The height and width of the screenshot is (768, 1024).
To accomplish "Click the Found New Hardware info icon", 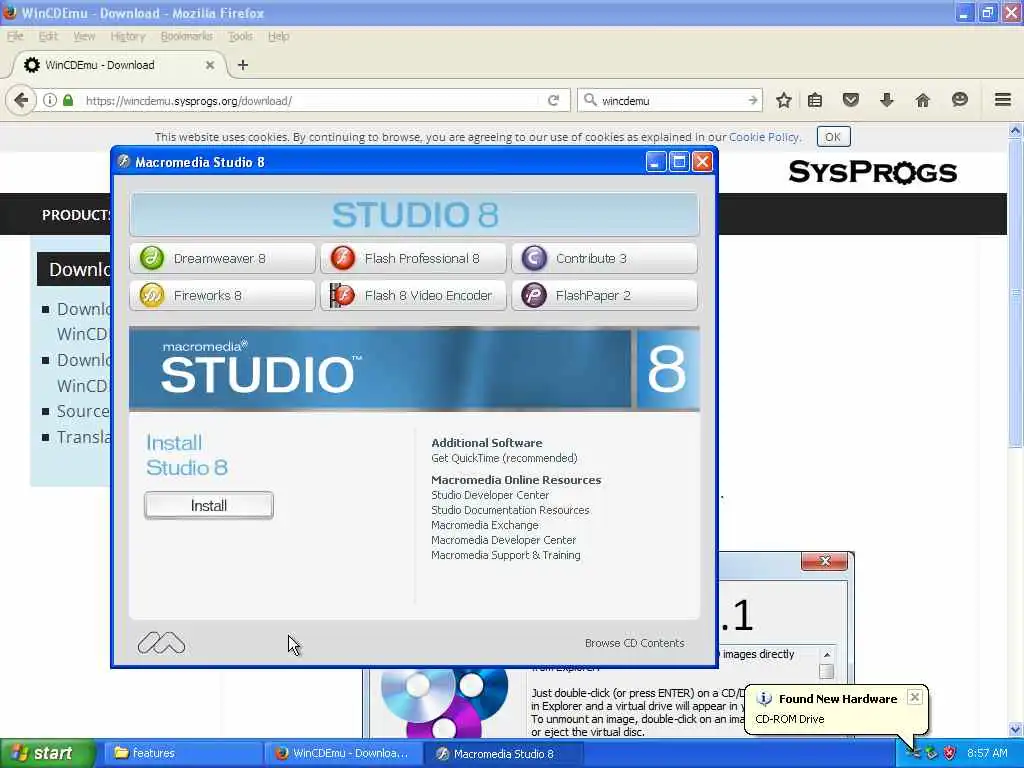I will pyautogui.click(x=764, y=699).
